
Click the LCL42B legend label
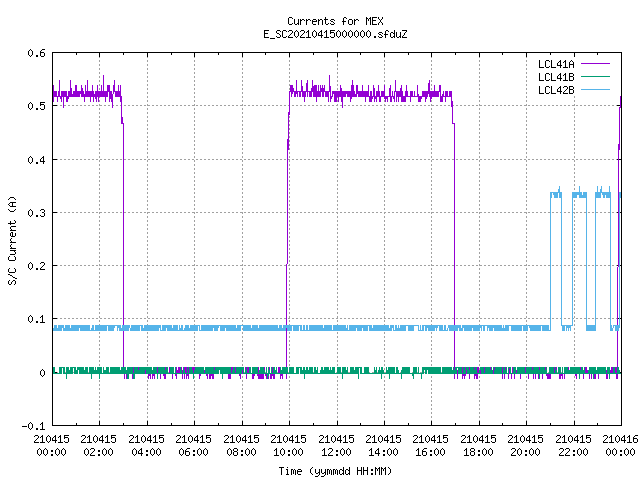[x=556, y=90]
